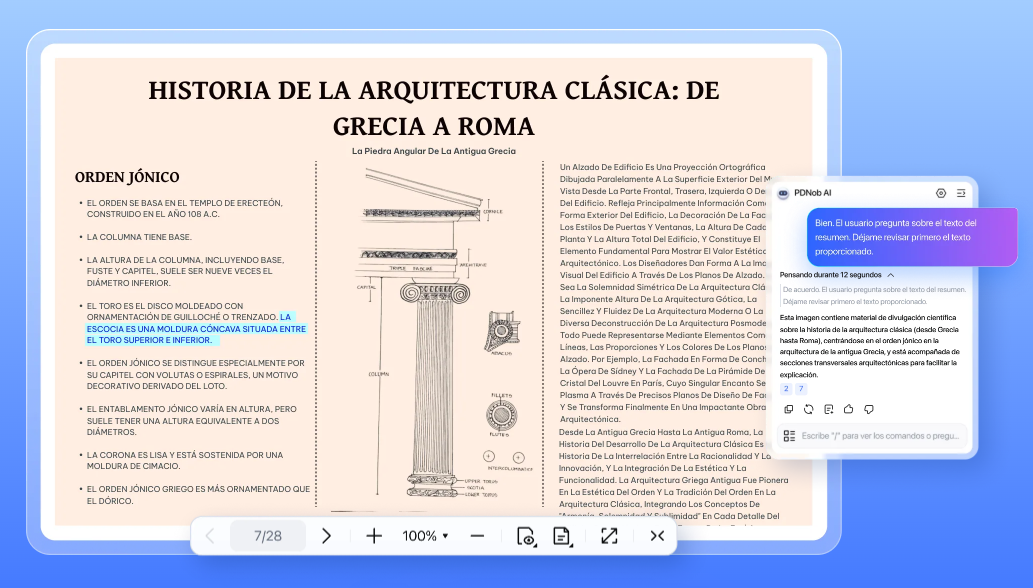
Task: Collapse the 'Pensando durante 12 segundos' section
Action: [889, 274]
